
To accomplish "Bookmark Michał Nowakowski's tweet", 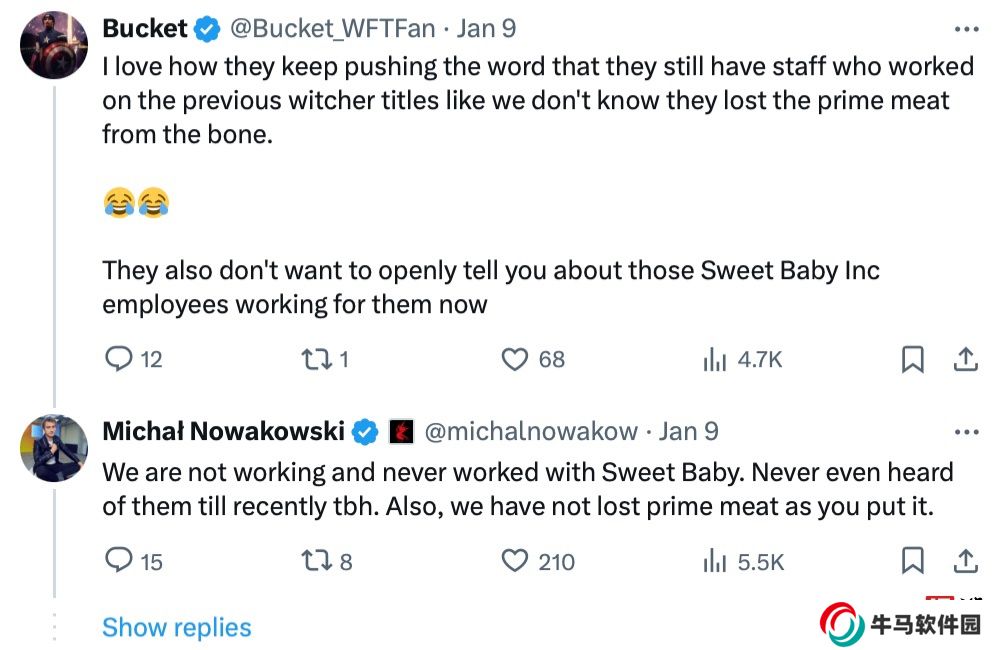I will (912, 561).
